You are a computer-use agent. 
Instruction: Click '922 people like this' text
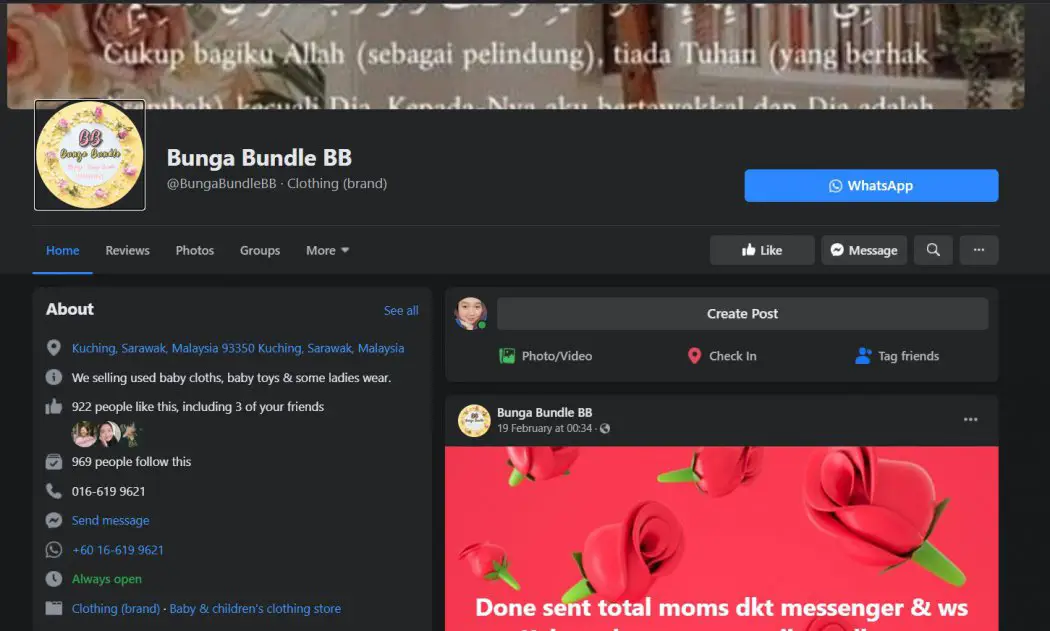point(198,407)
